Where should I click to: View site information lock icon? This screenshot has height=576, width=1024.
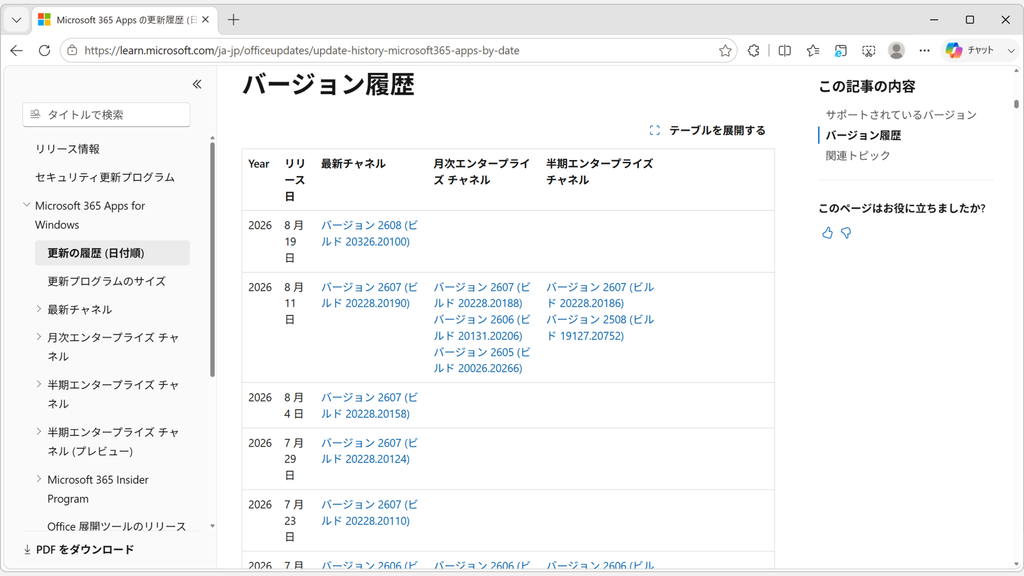click(x=72, y=50)
